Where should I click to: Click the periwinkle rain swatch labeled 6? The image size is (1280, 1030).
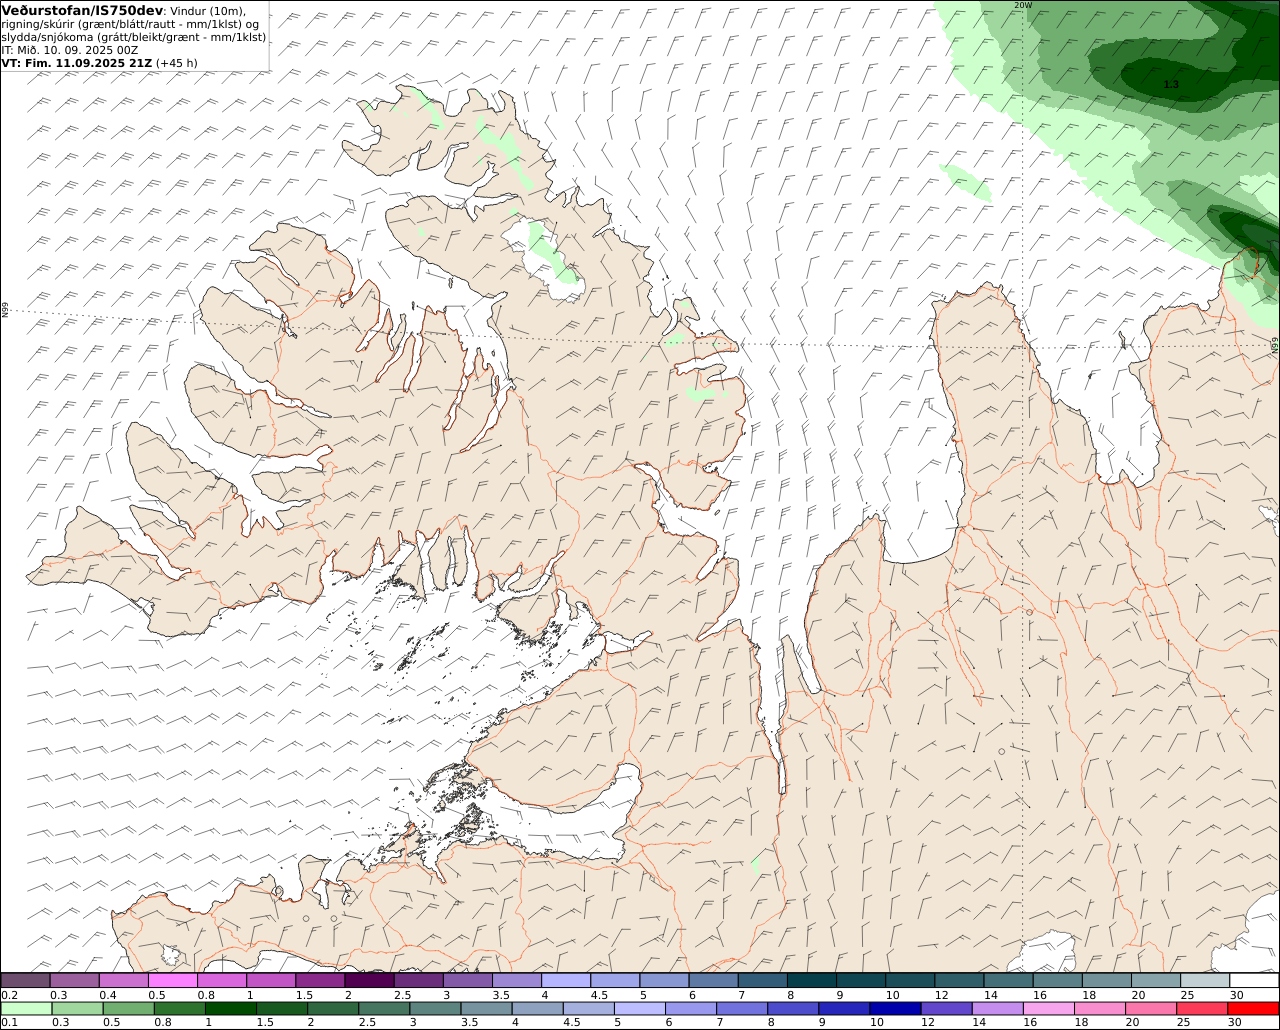691,1008
